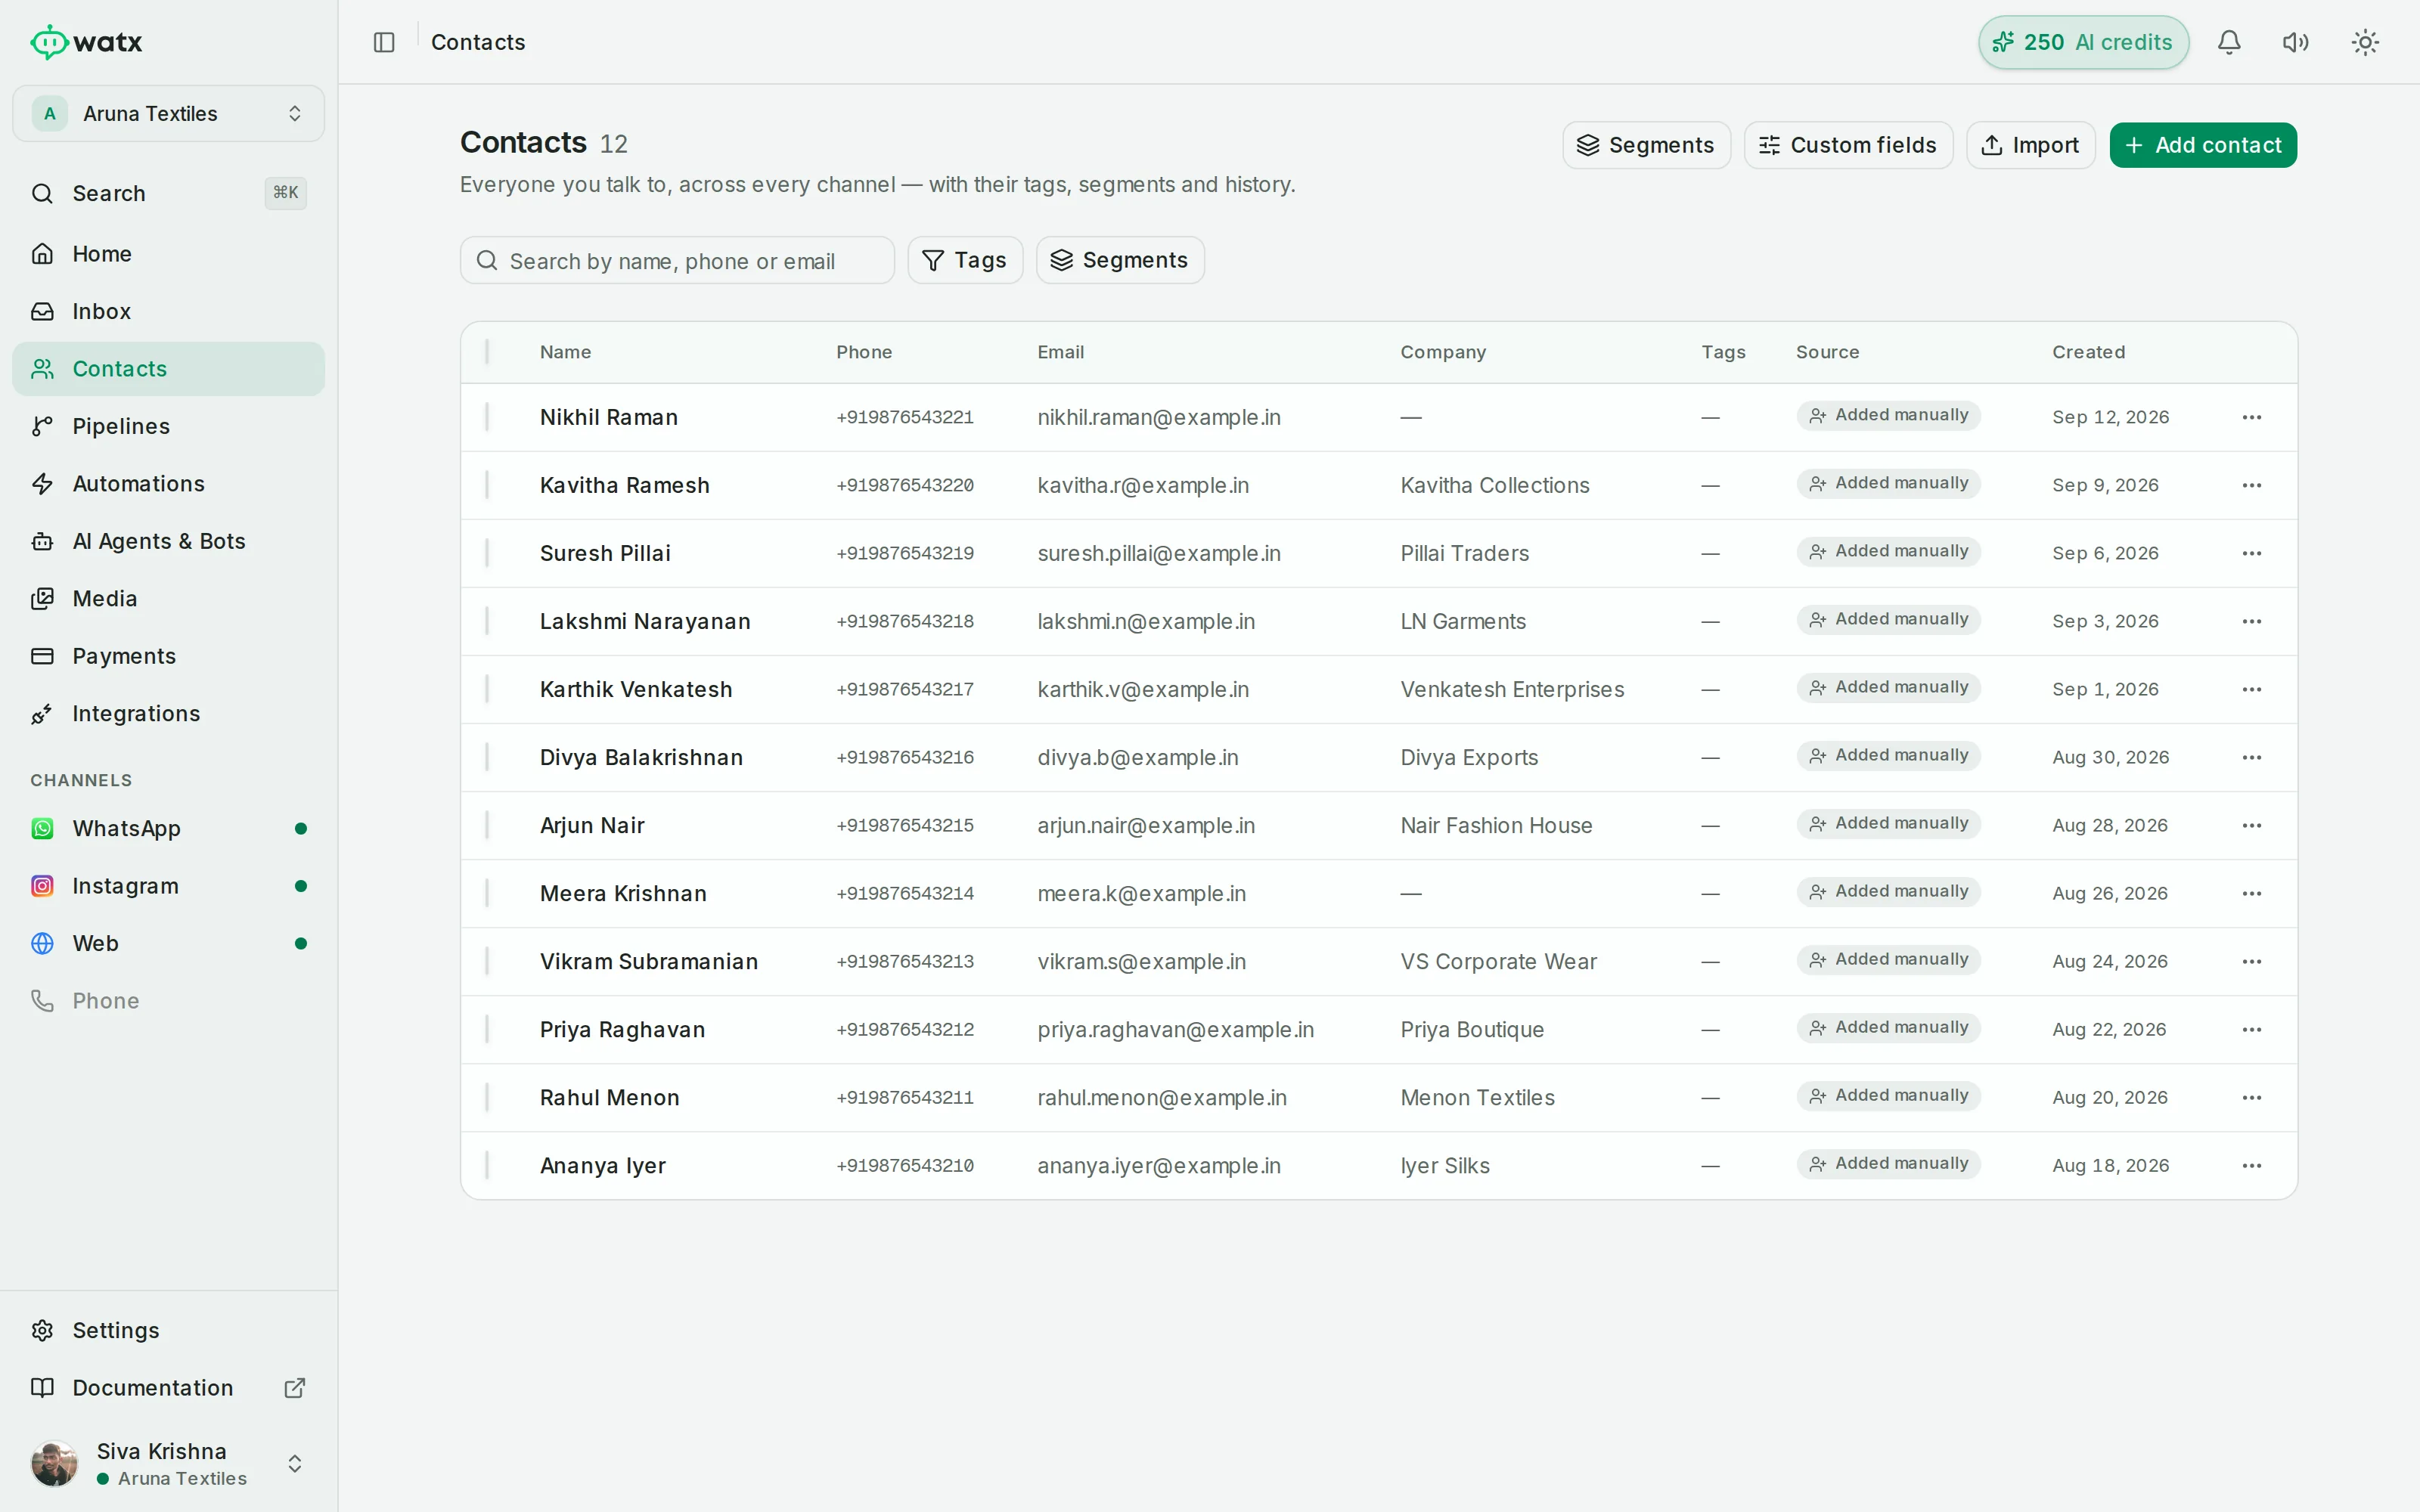Open row actions for Arjun Nair
This screenshot has width=2420, height=1512.
click(x=2251, y=825)
